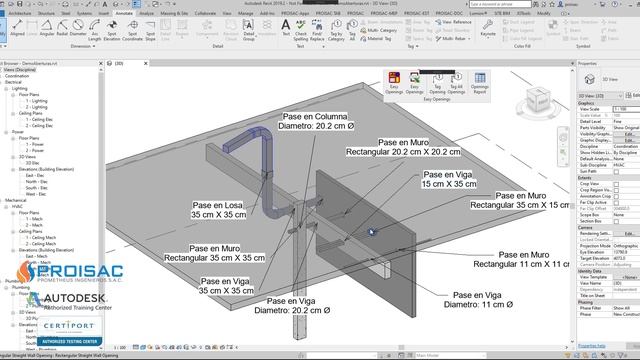The height and width of the screenshot is (360, 640).
Task: Select the Aligned dimension tool
Action: pyautogui.click(x=18, y=29)
